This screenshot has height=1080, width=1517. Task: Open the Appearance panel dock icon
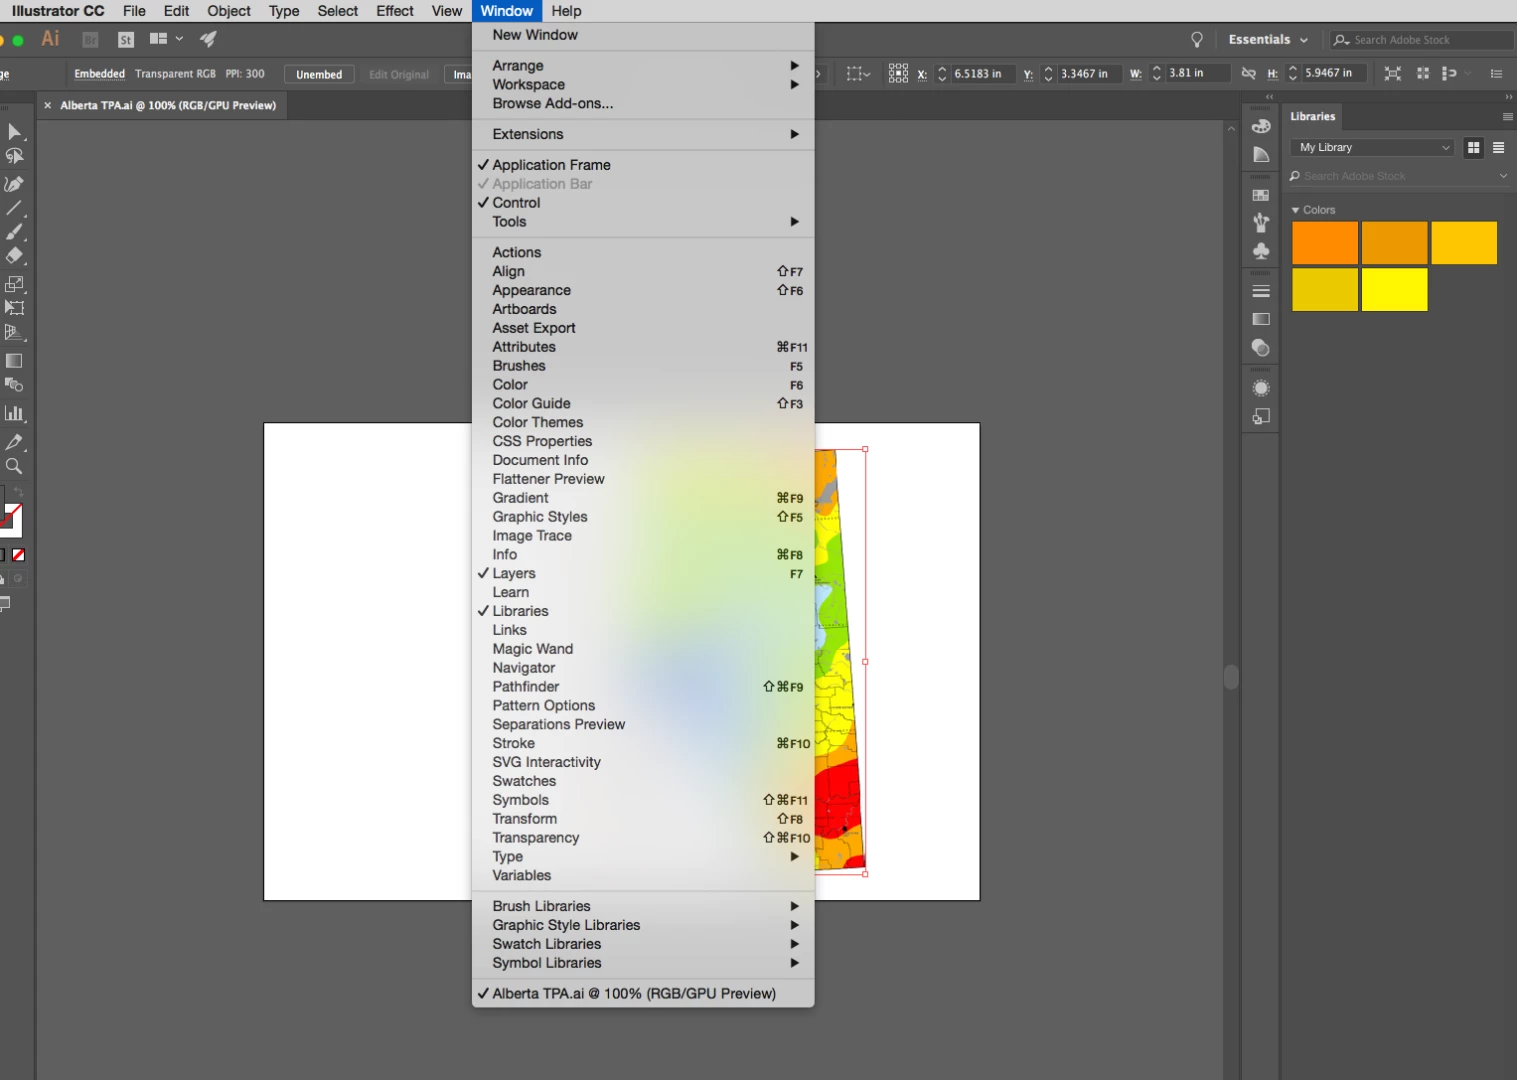1261,388
